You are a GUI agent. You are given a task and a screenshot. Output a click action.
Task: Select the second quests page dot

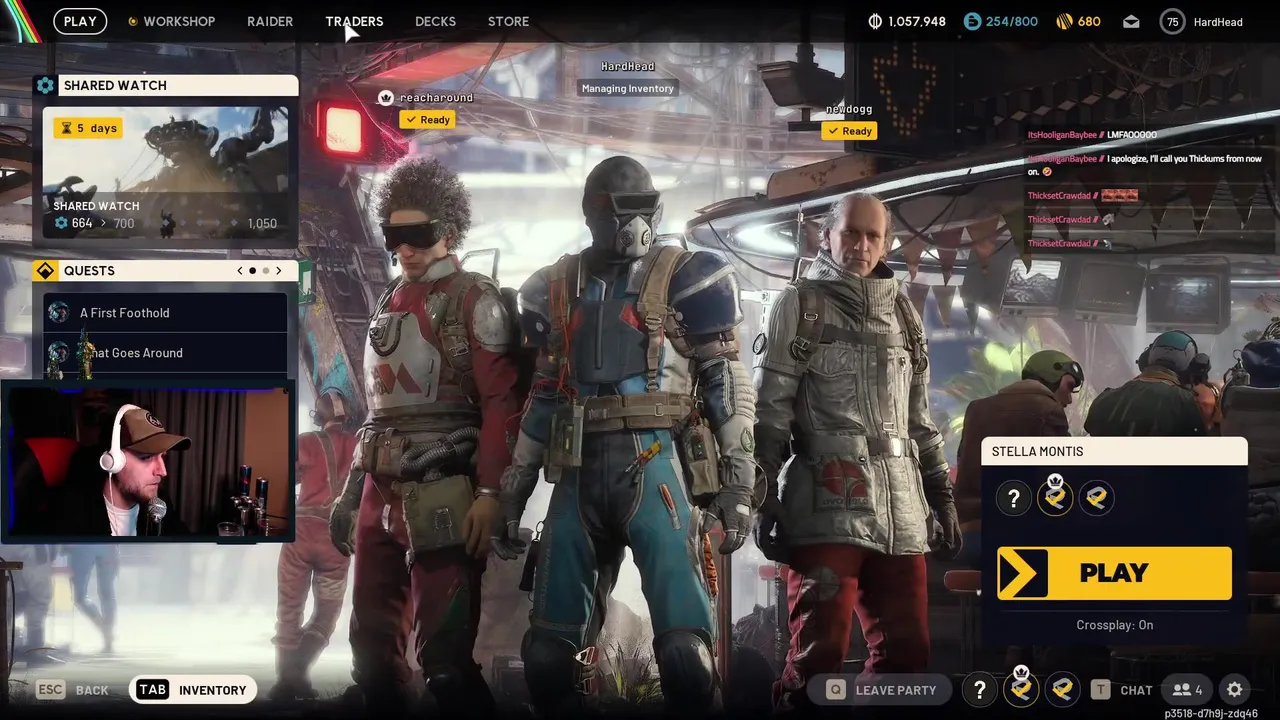click(265, 271)
